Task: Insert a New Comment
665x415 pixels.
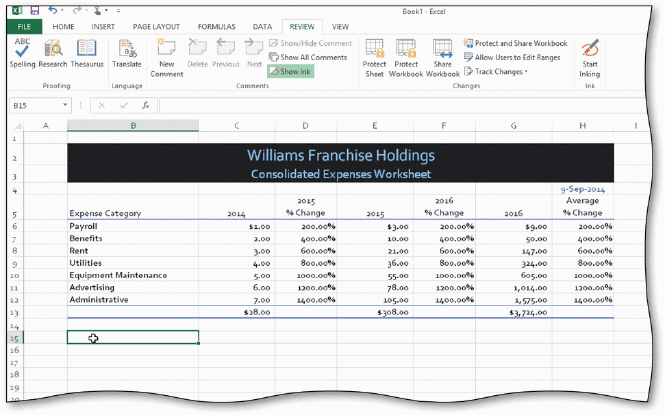Action: (167, 58)
